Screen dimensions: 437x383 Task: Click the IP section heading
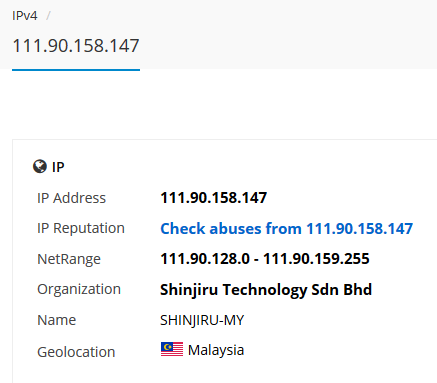pyautogui.click(x=58, y=167)
